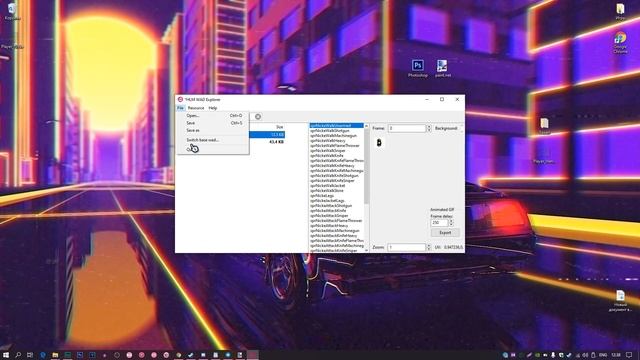The width and height of the screenshot is (640, 360).
Task: Select the archive folder icon at top-right of desktop
Action: pos(620,11)
